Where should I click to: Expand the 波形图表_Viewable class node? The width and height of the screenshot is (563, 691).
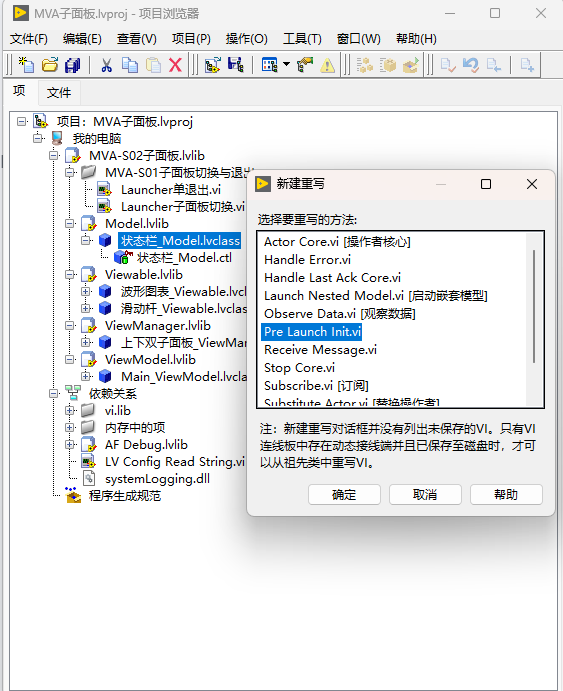click(86, 291)
